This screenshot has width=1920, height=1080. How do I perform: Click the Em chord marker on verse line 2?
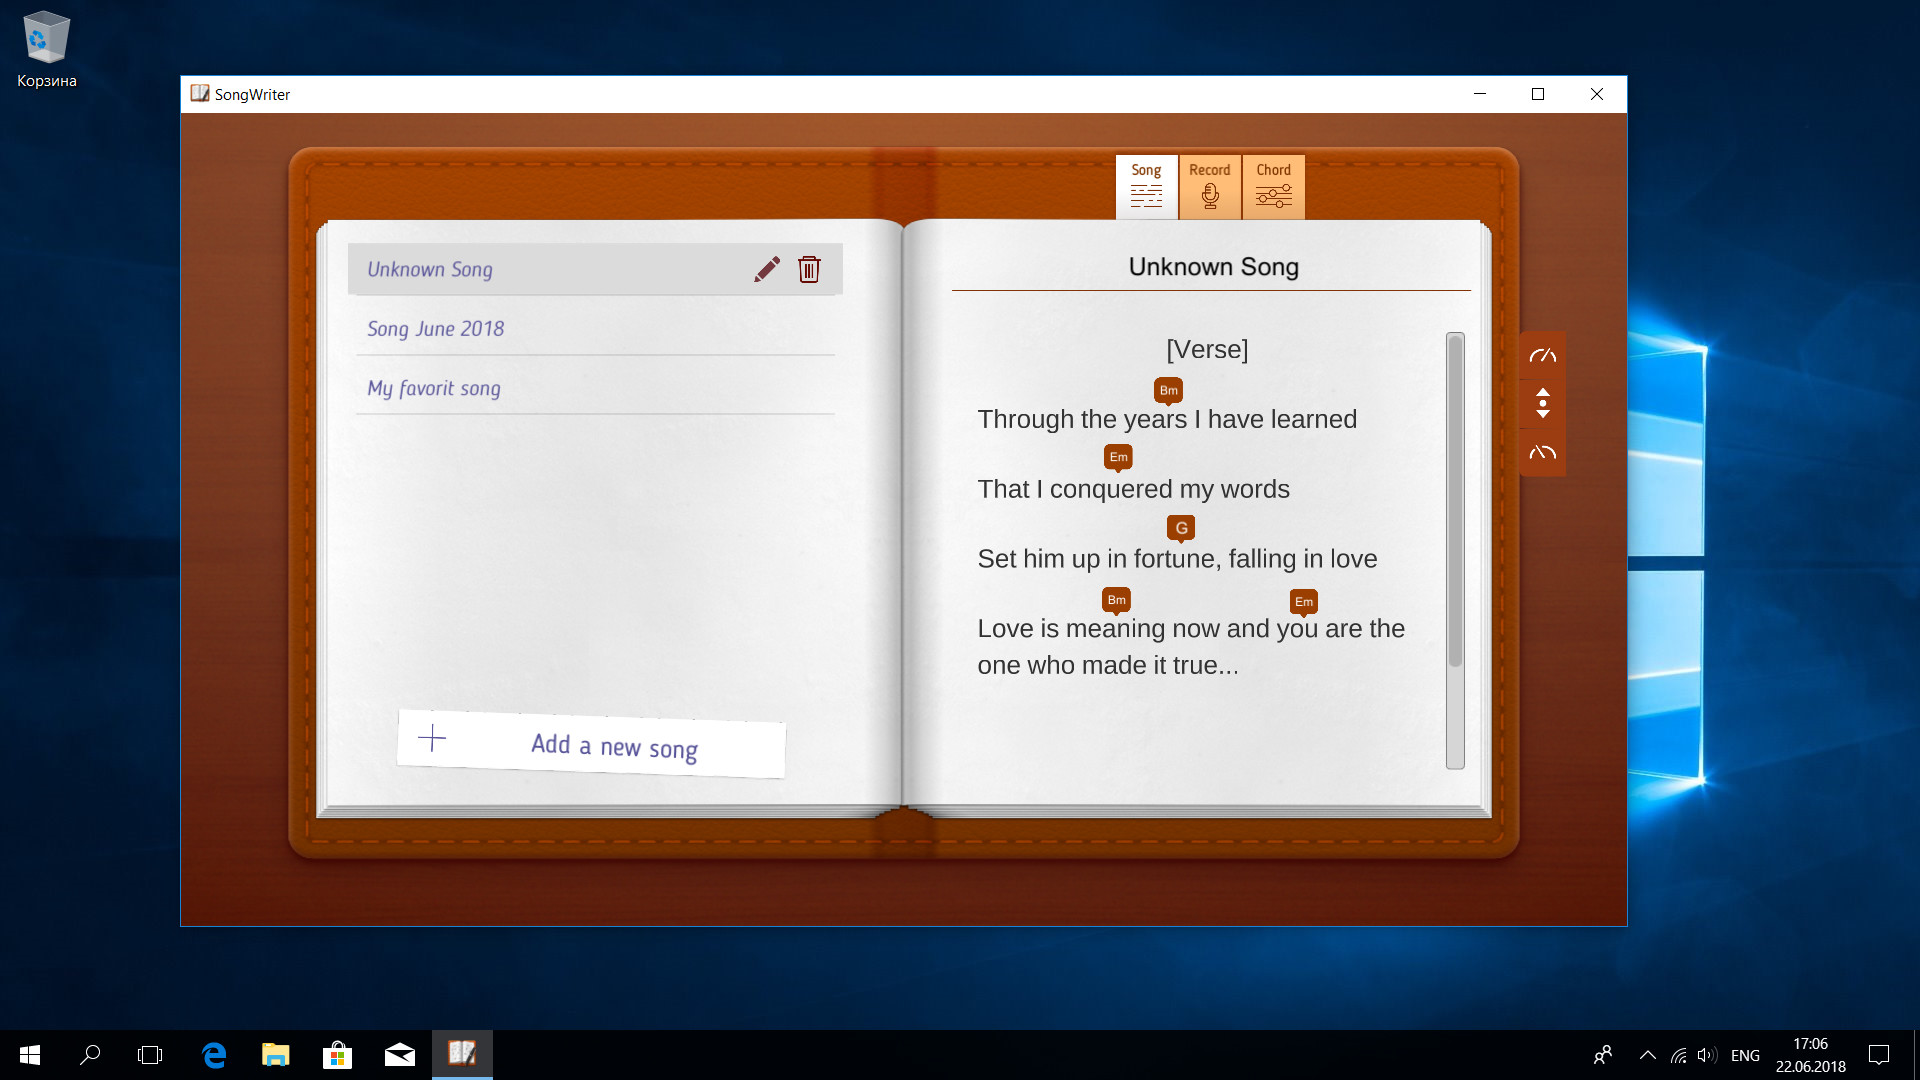click(x=1116, y=456)
